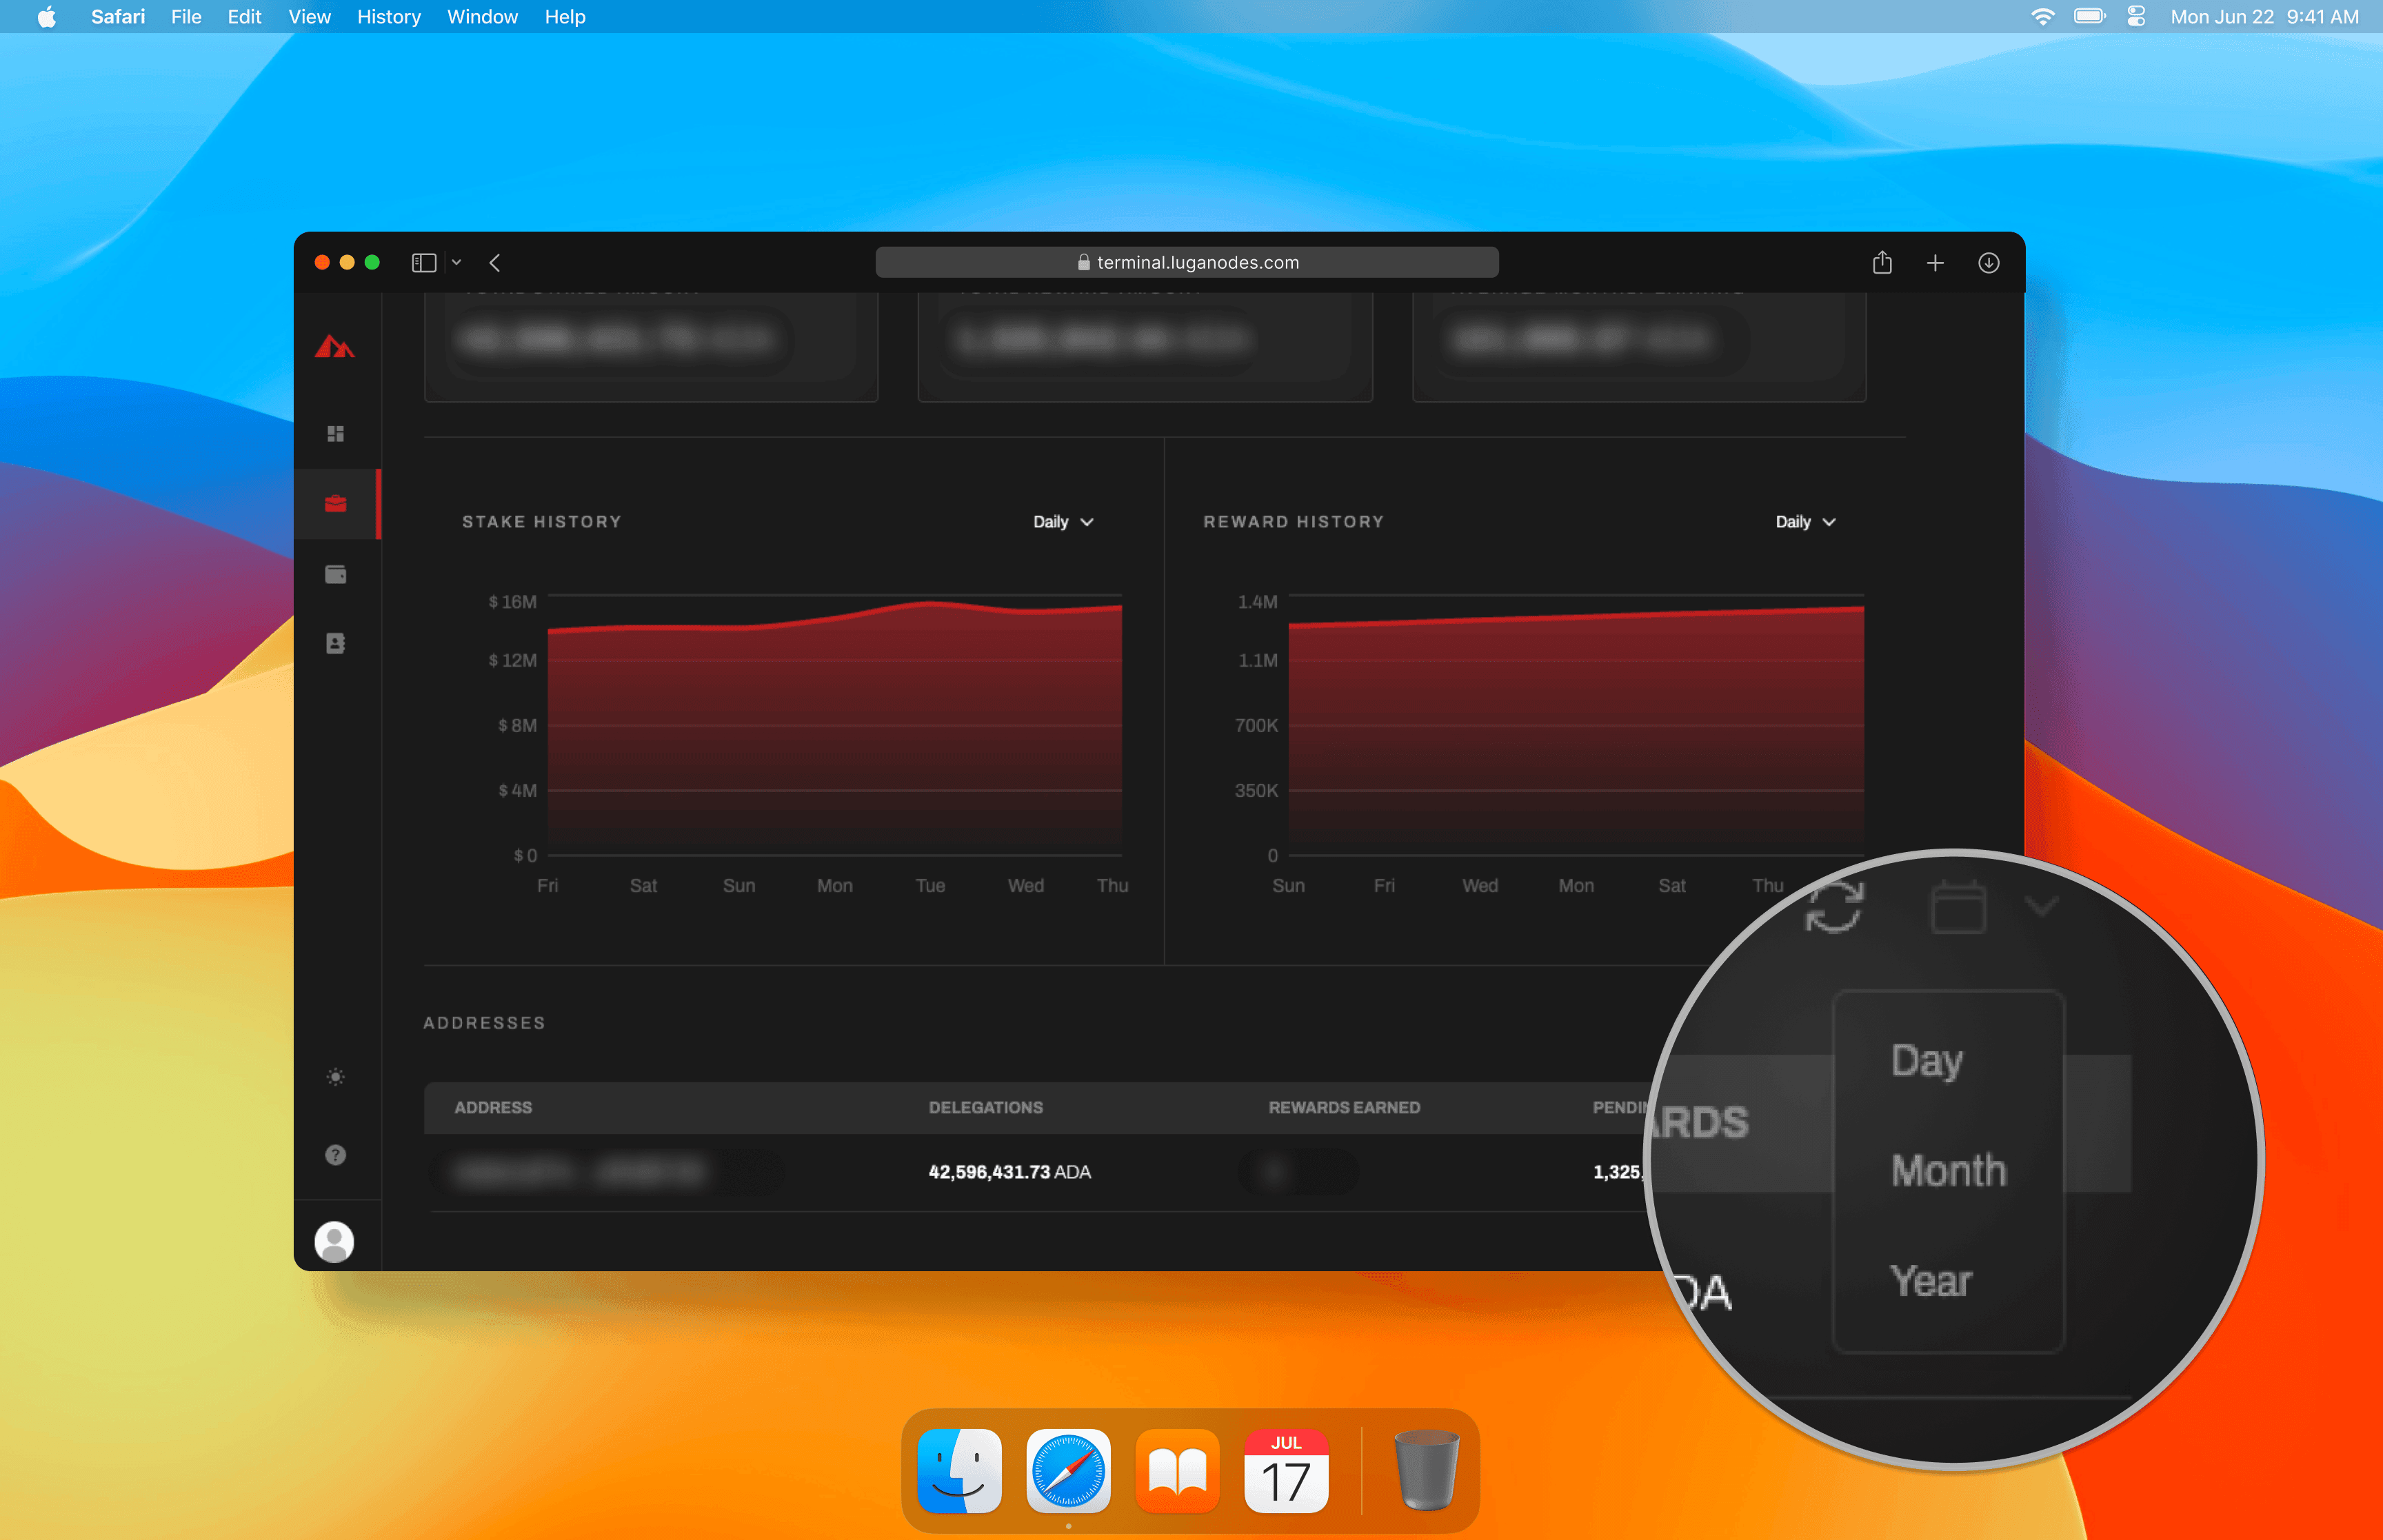Screen dimensions: 2383x1540
Task: Click the Safari sidebar toggle icon
Action: 424,262
